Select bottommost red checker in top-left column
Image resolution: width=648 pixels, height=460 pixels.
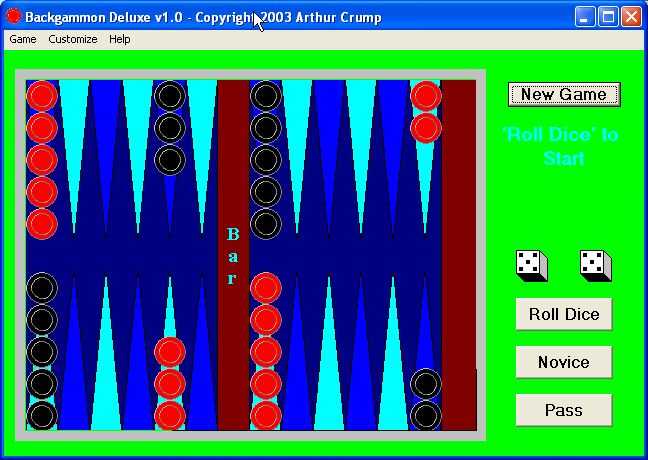42,224
